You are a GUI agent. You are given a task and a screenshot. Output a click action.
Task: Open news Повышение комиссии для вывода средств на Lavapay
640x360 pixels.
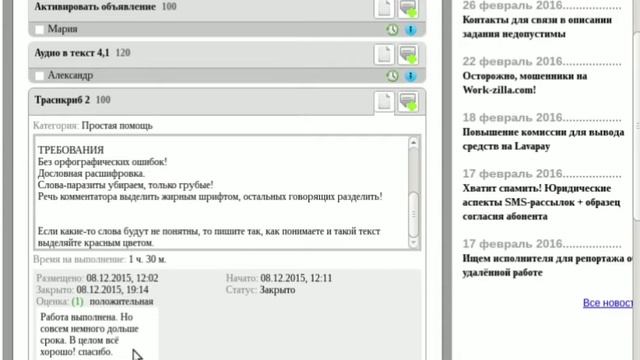(x=543, y=139)
